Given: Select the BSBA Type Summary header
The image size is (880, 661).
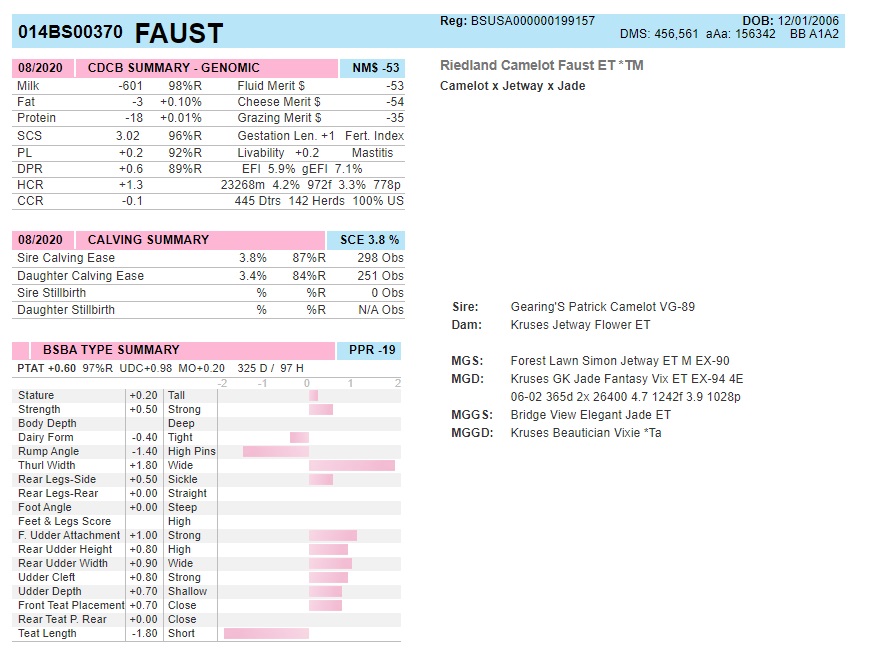Looking at the screenshot, I should coord(110,350).
